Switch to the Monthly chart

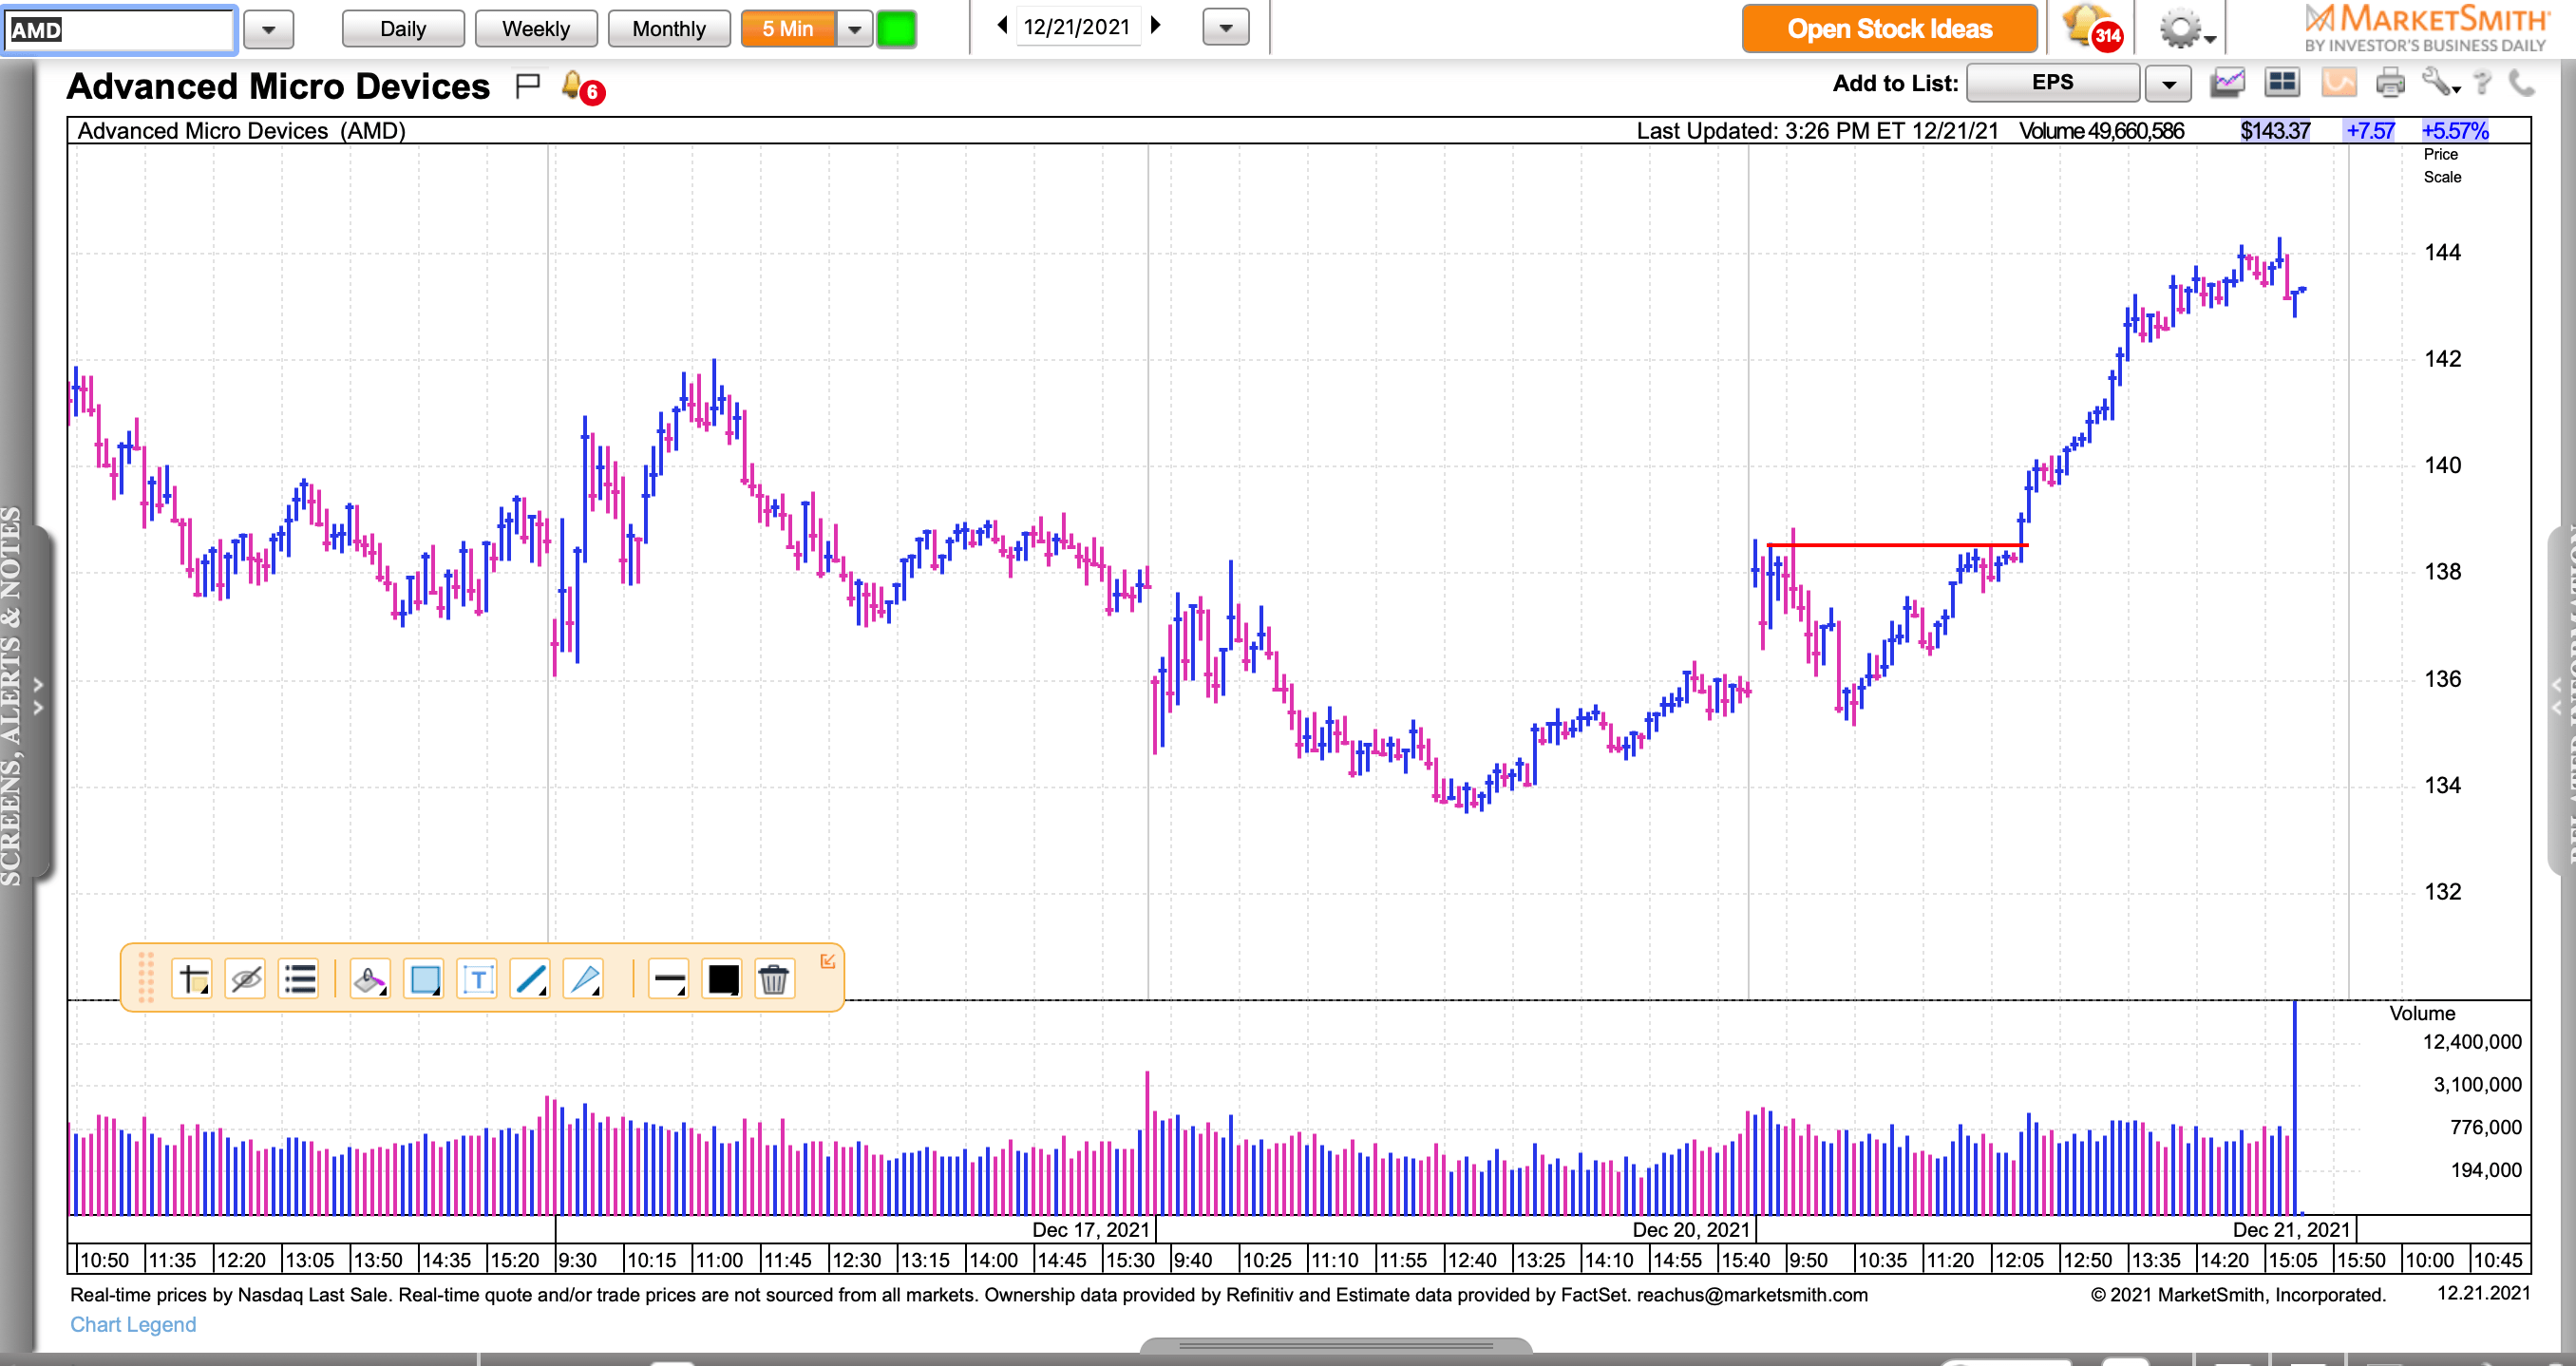(669, 29)
